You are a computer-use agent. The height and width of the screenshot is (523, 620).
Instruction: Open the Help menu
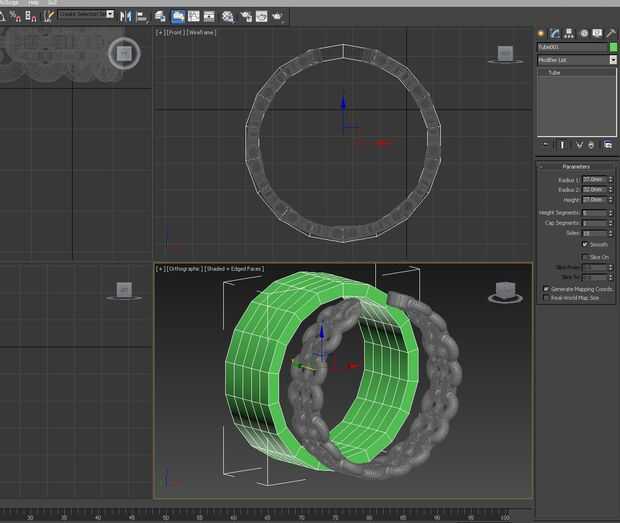(33, 3)
